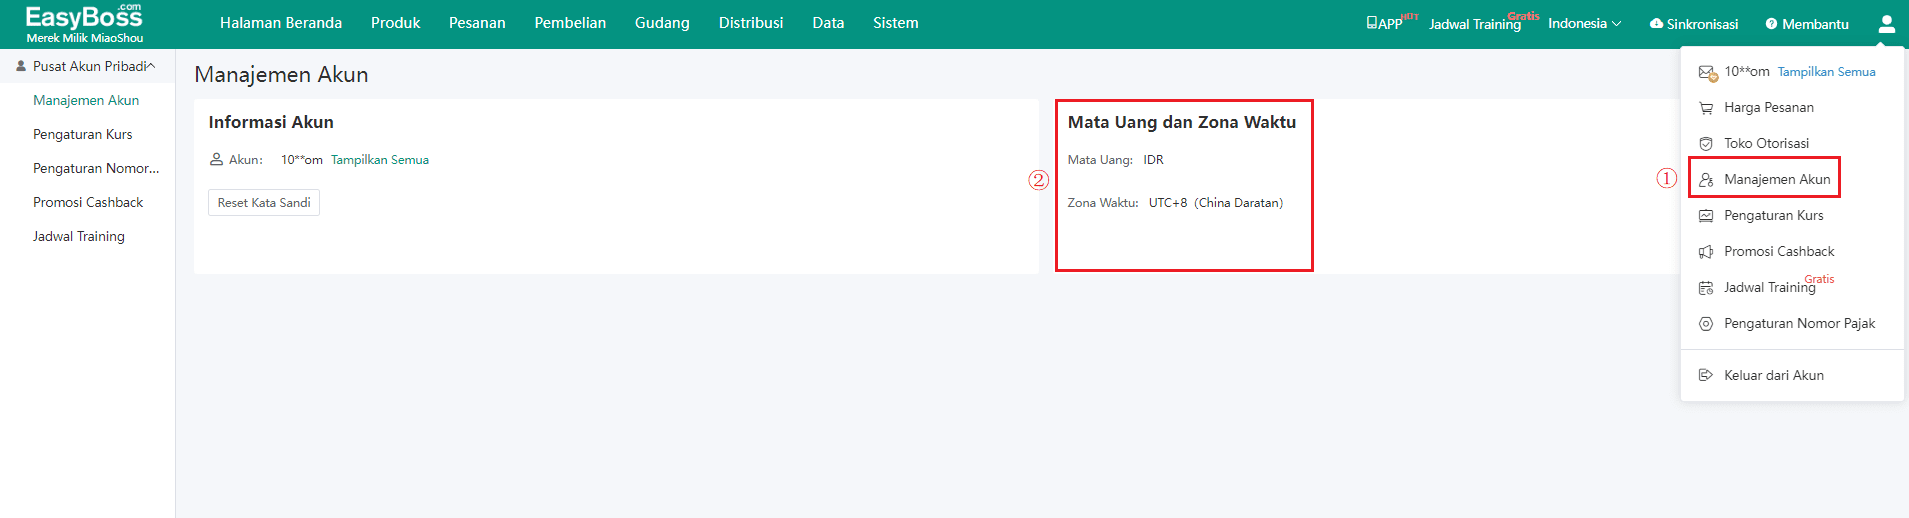This screenshot has width=1909, height=518.
Task: Click Tampilkan Semua link in Informasi Akun
Action: click(379, 160)
